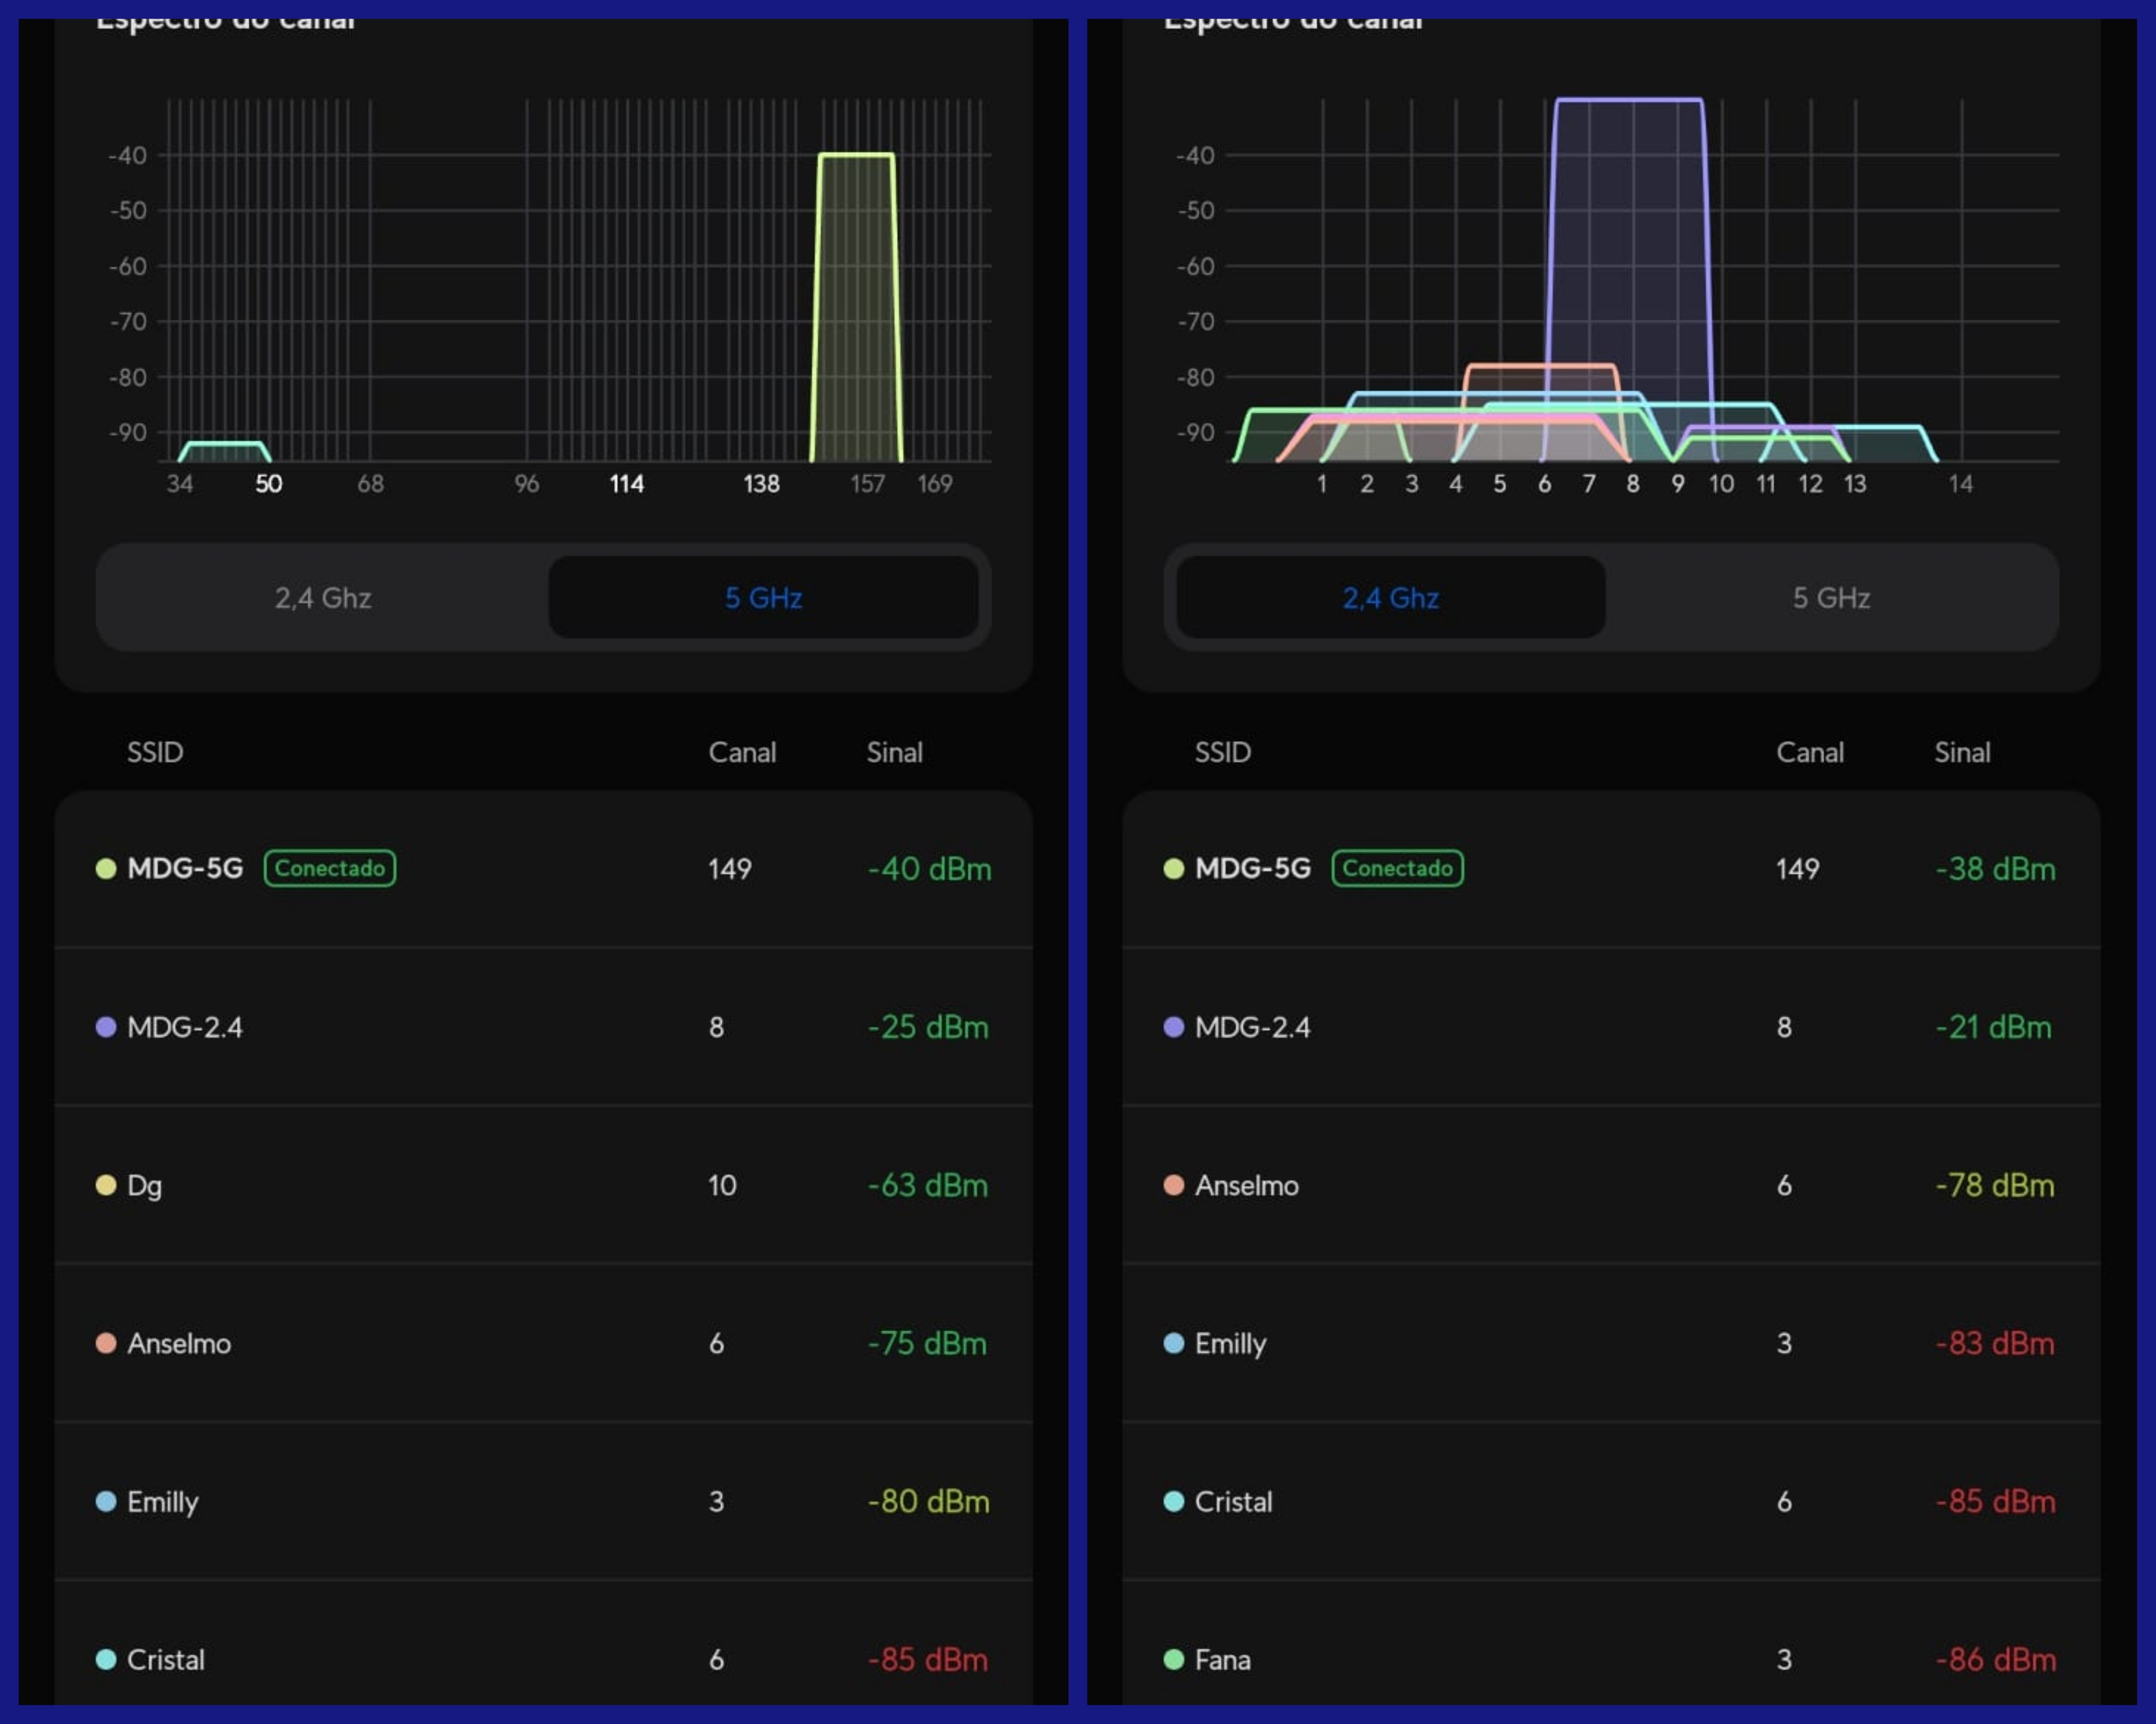Click the Conectado badge in right list
The image size is (2156, 1724).
1397,868
